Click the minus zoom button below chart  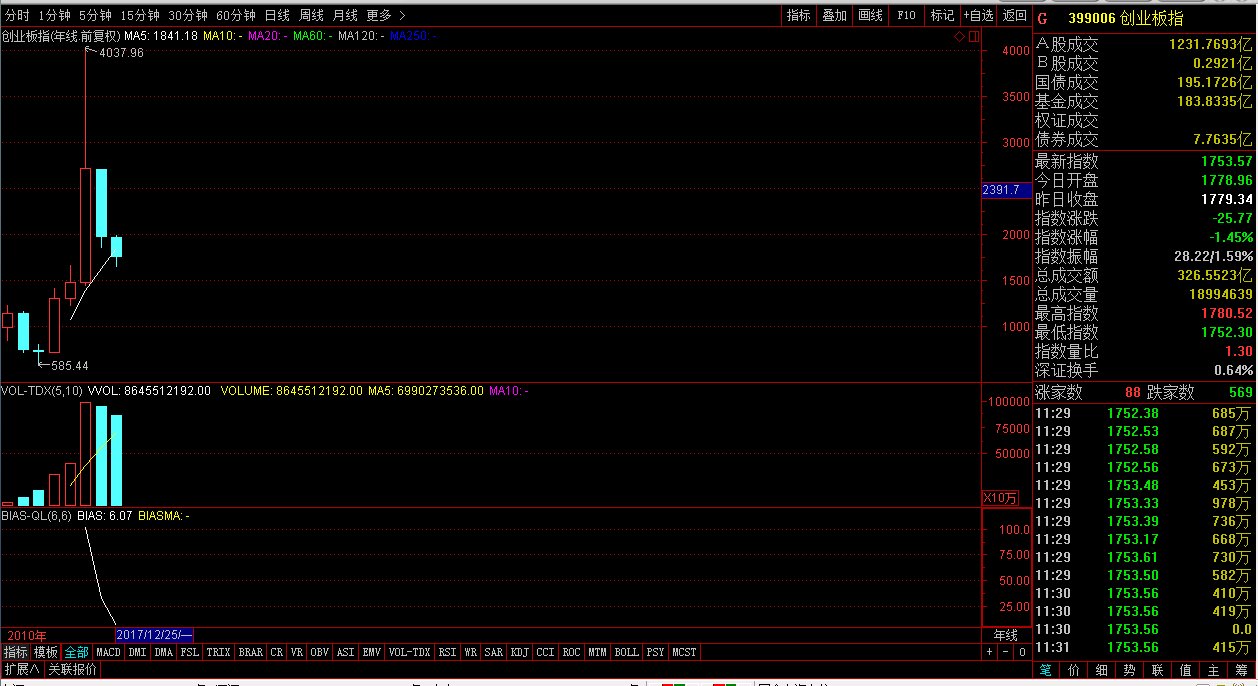click(x=1005, y=652)
